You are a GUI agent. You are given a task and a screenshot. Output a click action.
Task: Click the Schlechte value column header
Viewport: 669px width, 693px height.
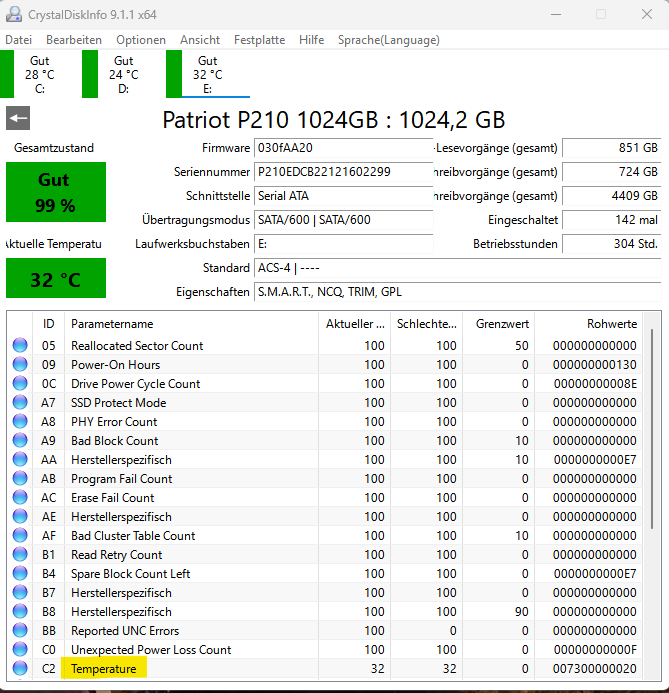427,324
